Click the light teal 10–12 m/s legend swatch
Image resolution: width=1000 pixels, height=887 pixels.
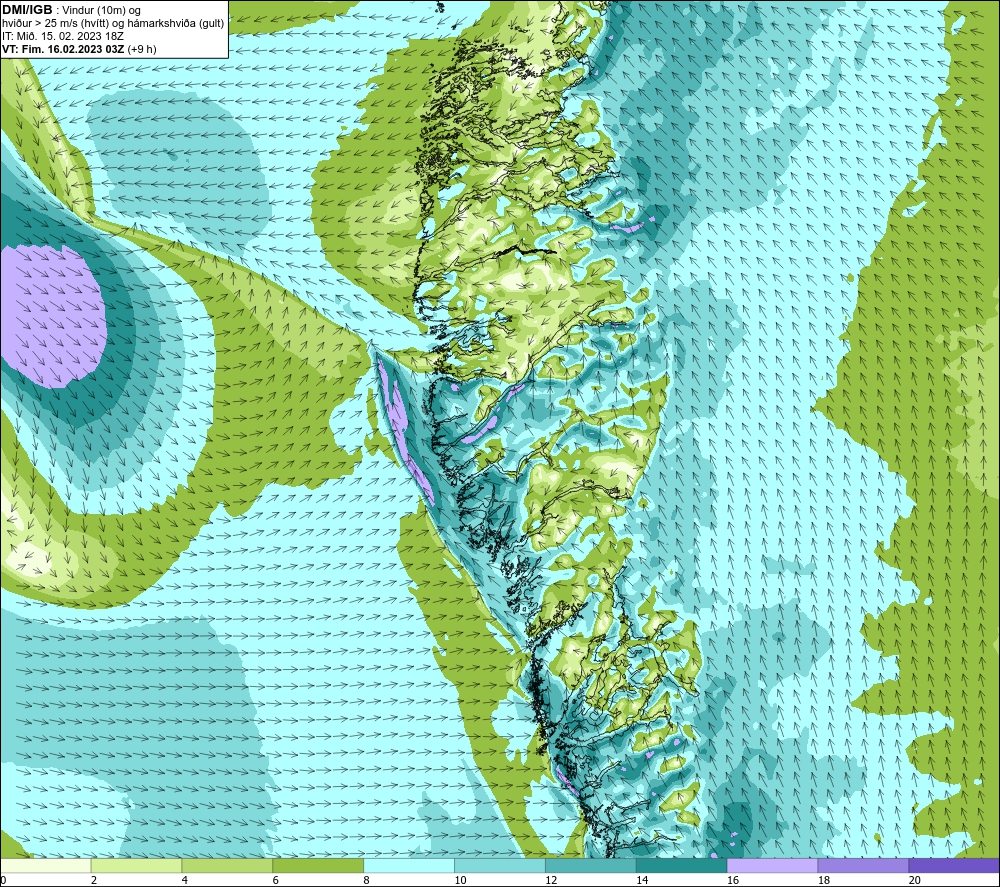click(500, 865)
